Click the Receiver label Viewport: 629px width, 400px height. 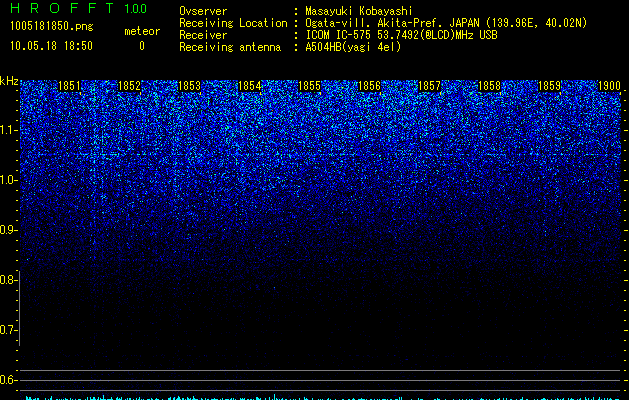coord(203,35)
